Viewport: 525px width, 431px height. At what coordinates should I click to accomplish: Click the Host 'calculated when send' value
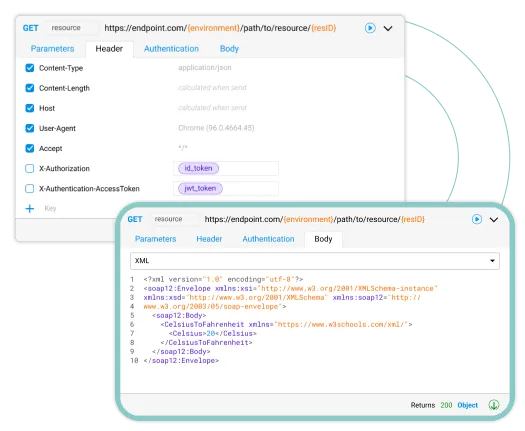tap(212, 108)
